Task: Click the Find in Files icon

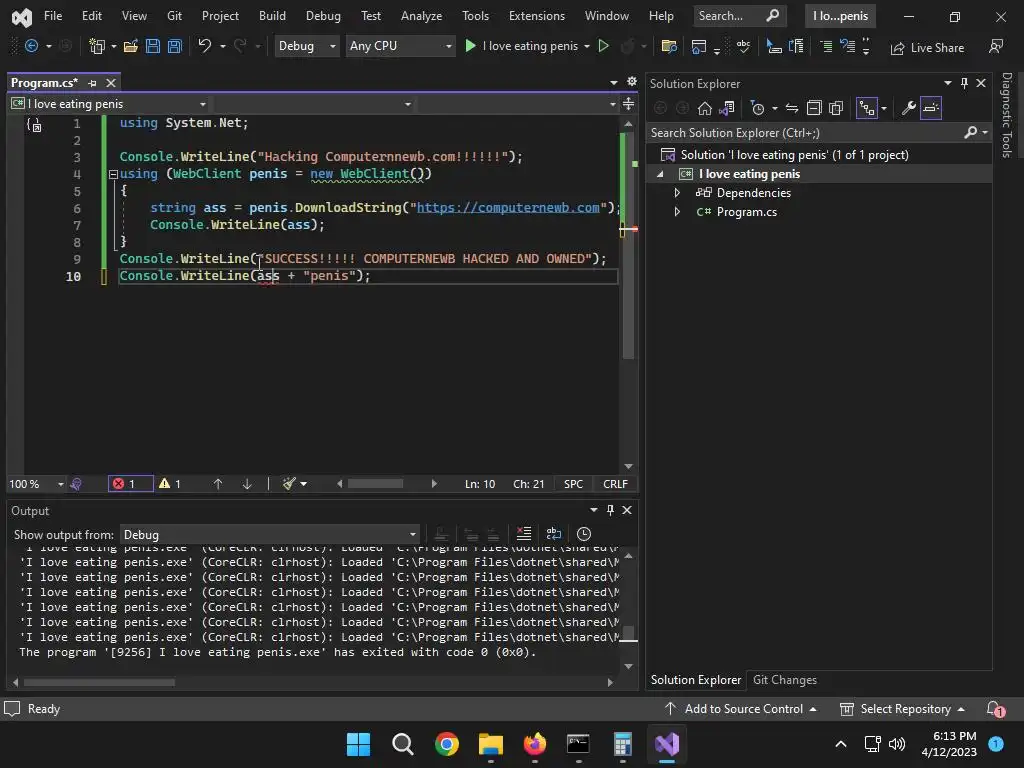Action: tap(669, 46)
